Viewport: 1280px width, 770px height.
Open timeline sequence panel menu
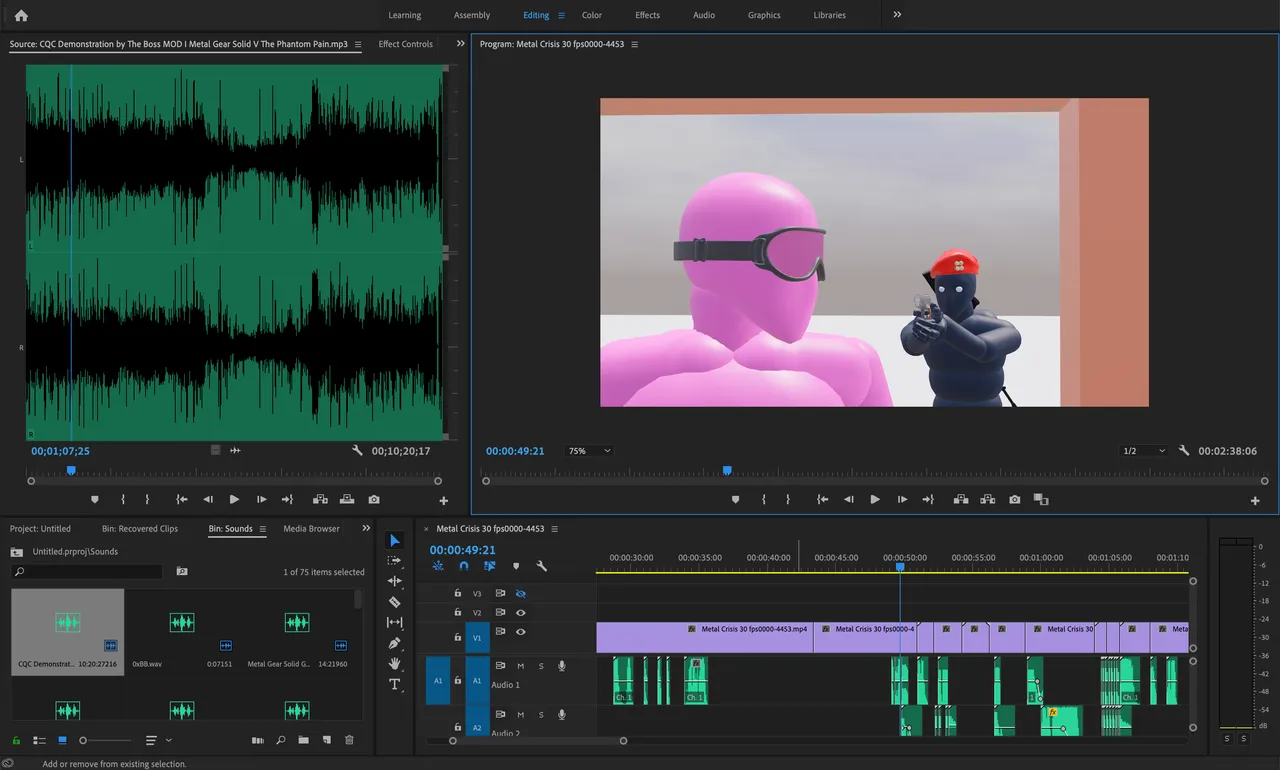coord(554,528)
